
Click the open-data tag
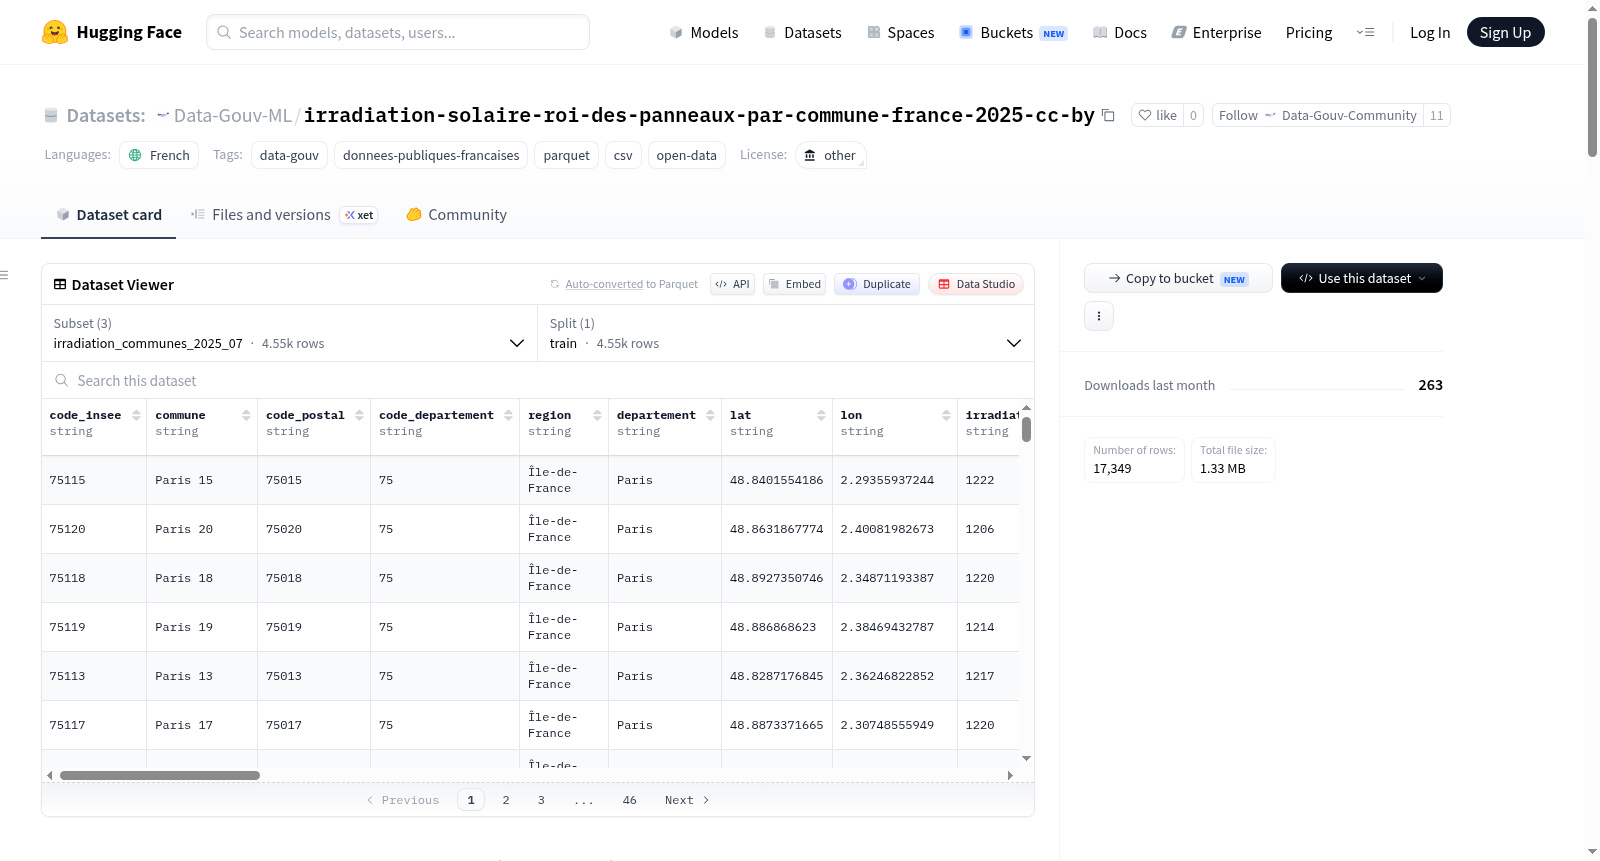coord(686,155)
